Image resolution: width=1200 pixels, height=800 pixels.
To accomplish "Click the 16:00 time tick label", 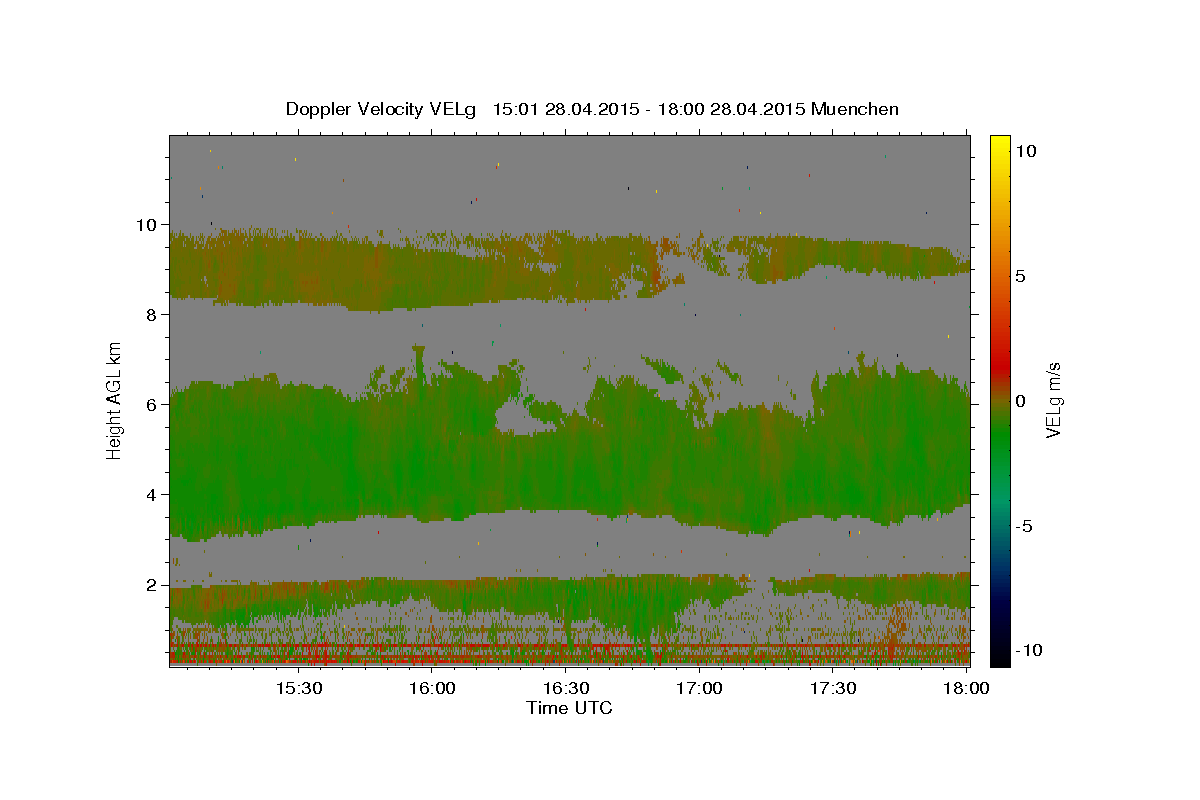I will point(432,689).
